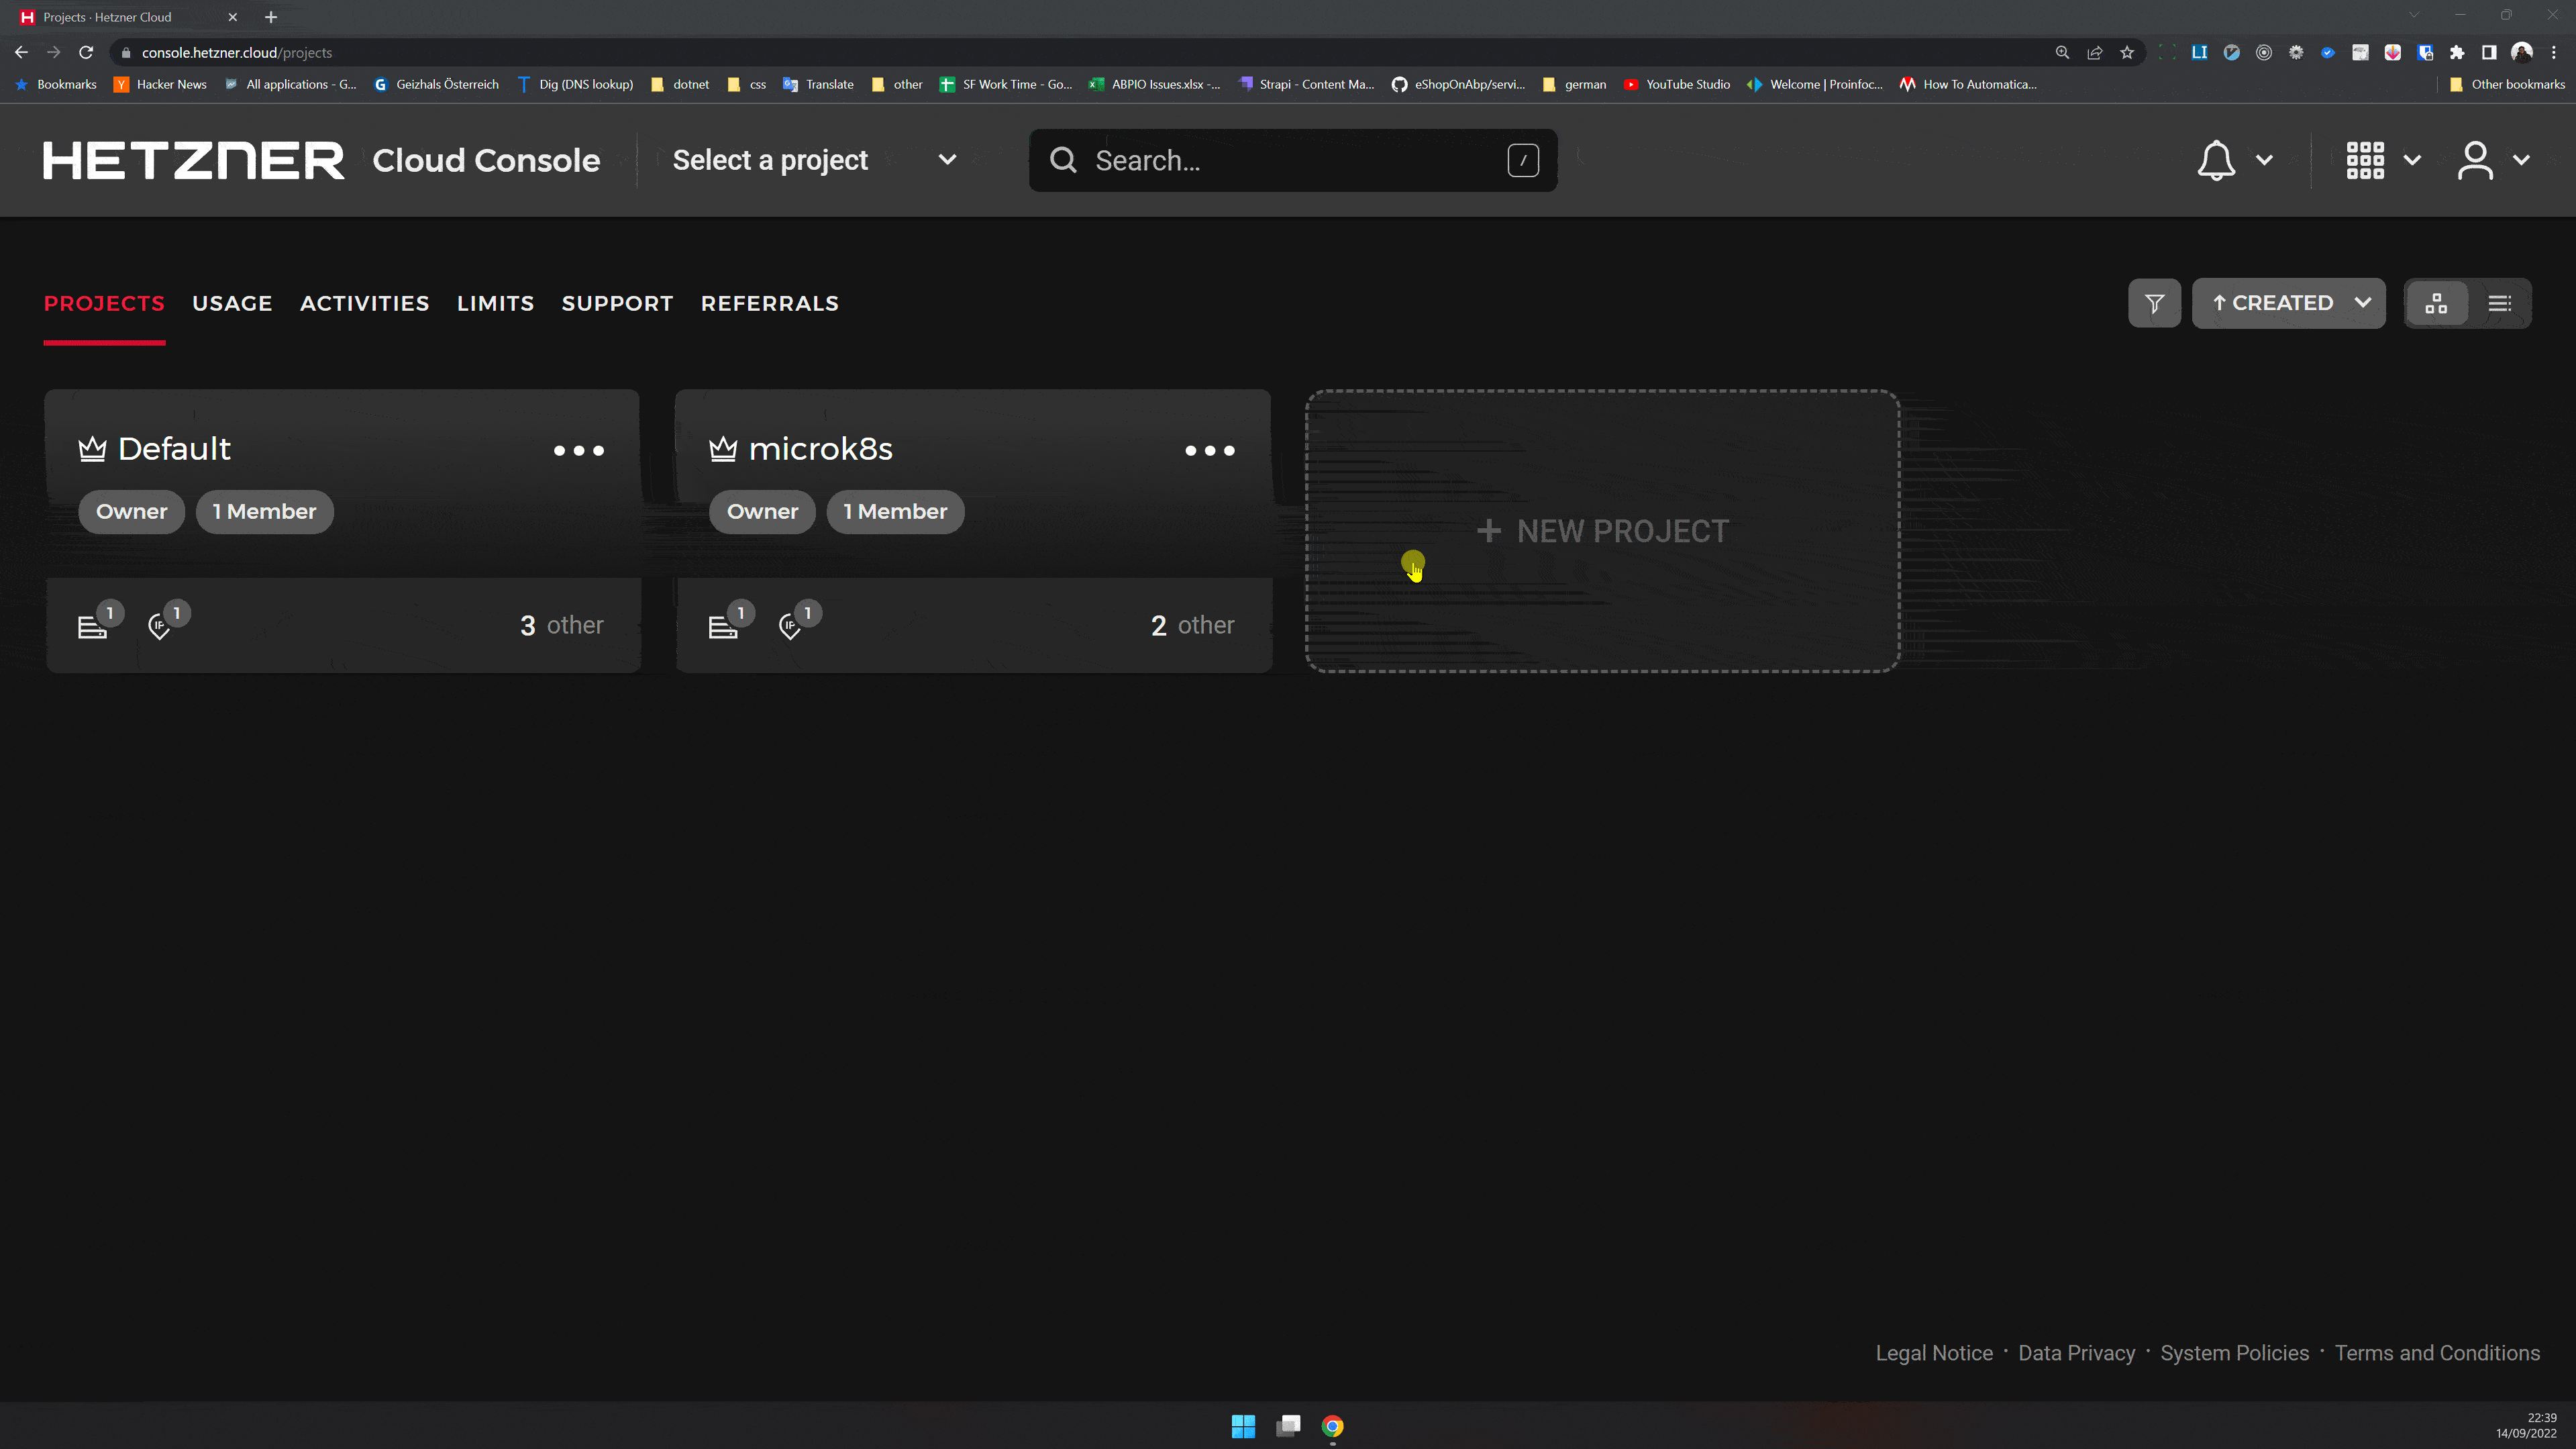Open the apps grid menu icon
2576x1449 pixels.
click(2365, 160)
